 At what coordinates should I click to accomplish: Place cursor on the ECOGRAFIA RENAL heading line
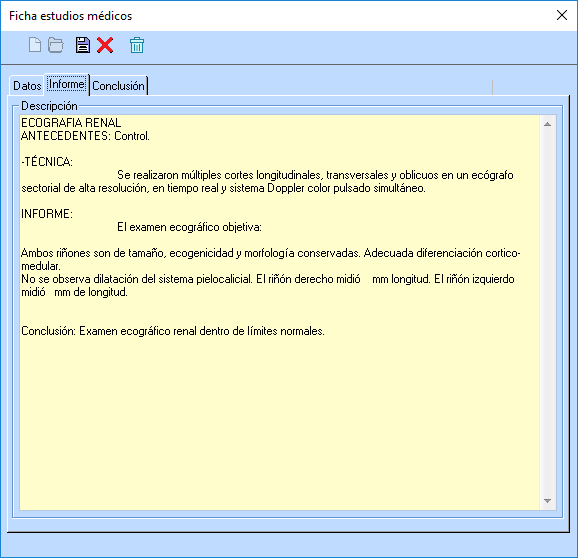pyautogui.click(x=71, y=123)
